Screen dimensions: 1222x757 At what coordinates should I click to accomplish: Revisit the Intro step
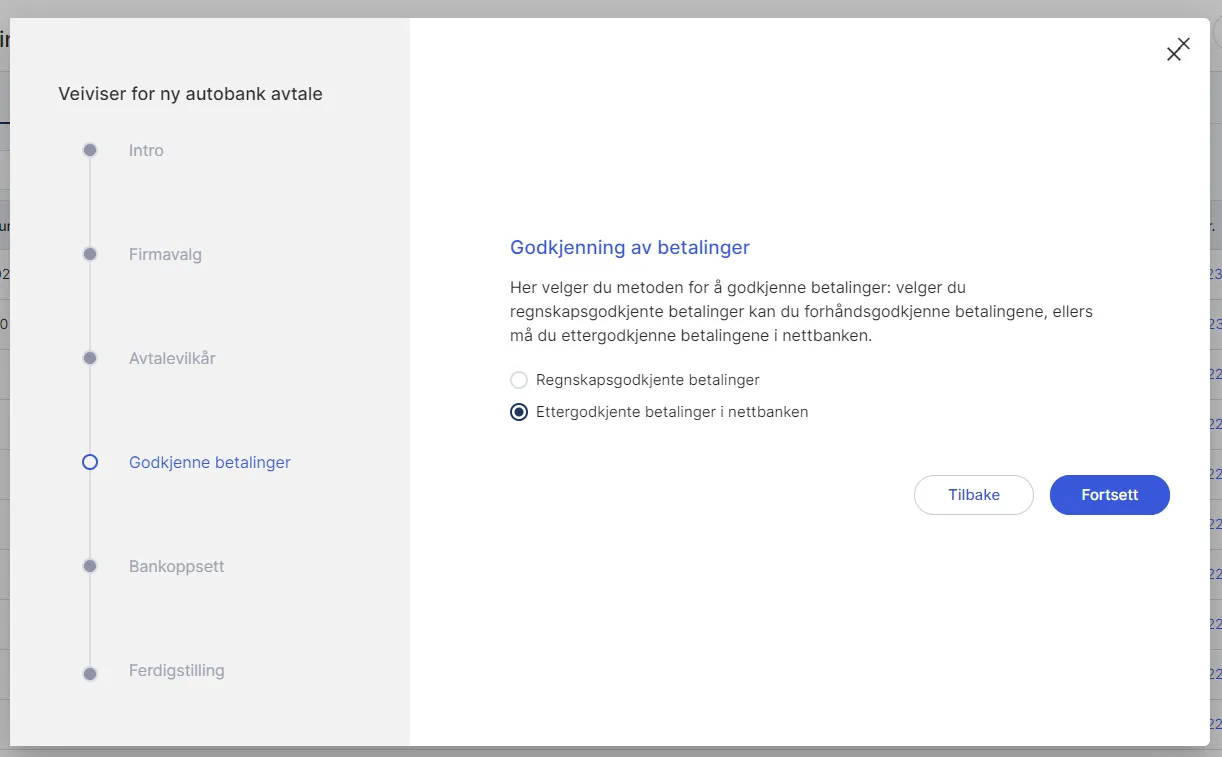[x=146, y=150]
